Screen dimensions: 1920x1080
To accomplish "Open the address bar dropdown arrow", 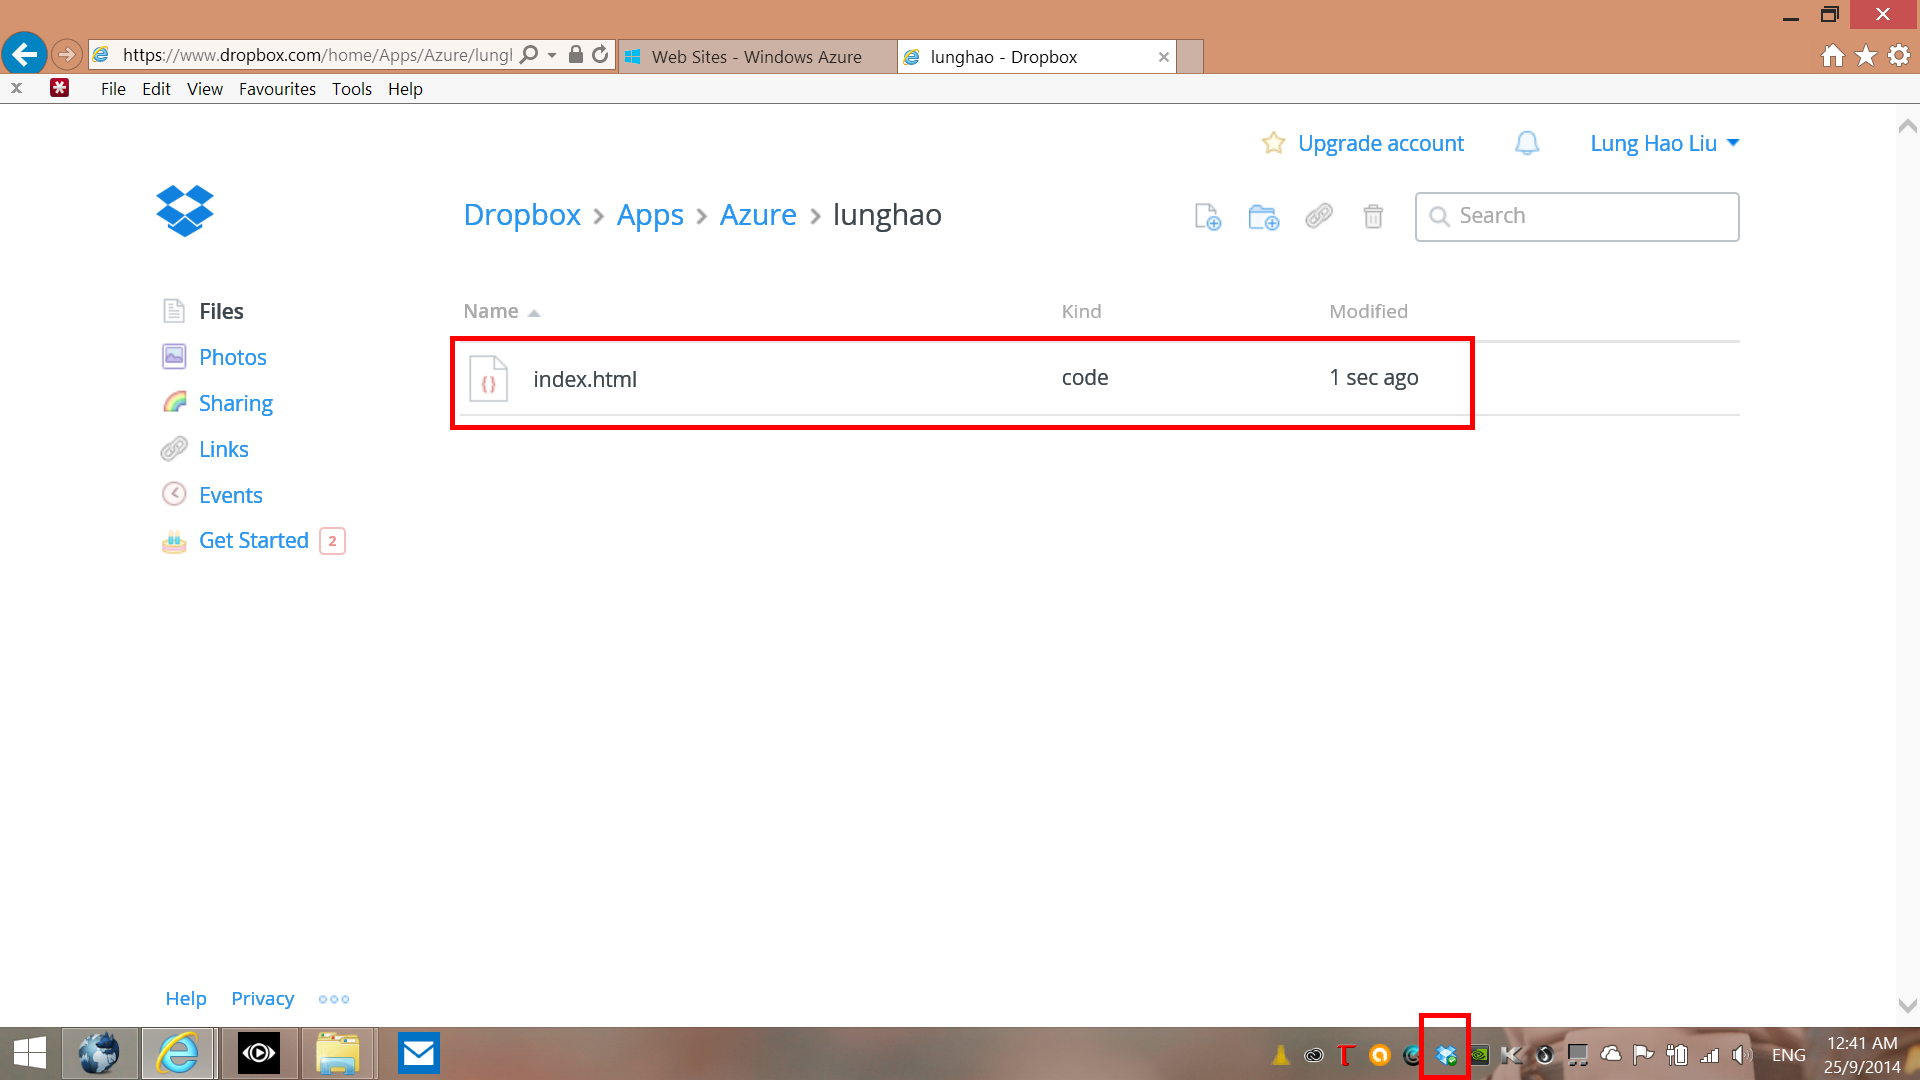I will (x=552, y=55).
